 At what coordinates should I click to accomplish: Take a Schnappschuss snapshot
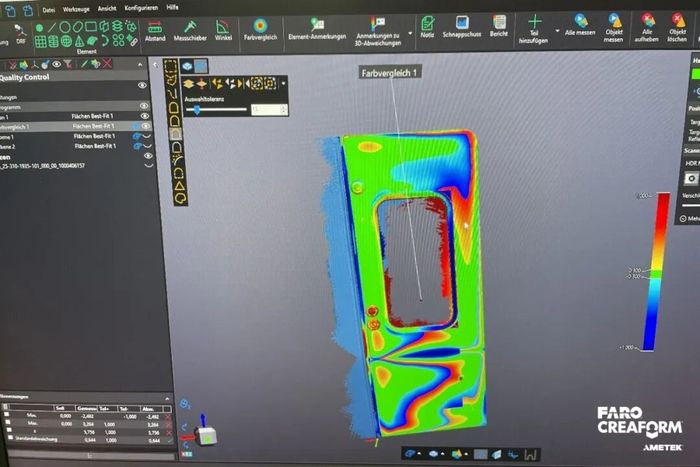click(462, 27)
